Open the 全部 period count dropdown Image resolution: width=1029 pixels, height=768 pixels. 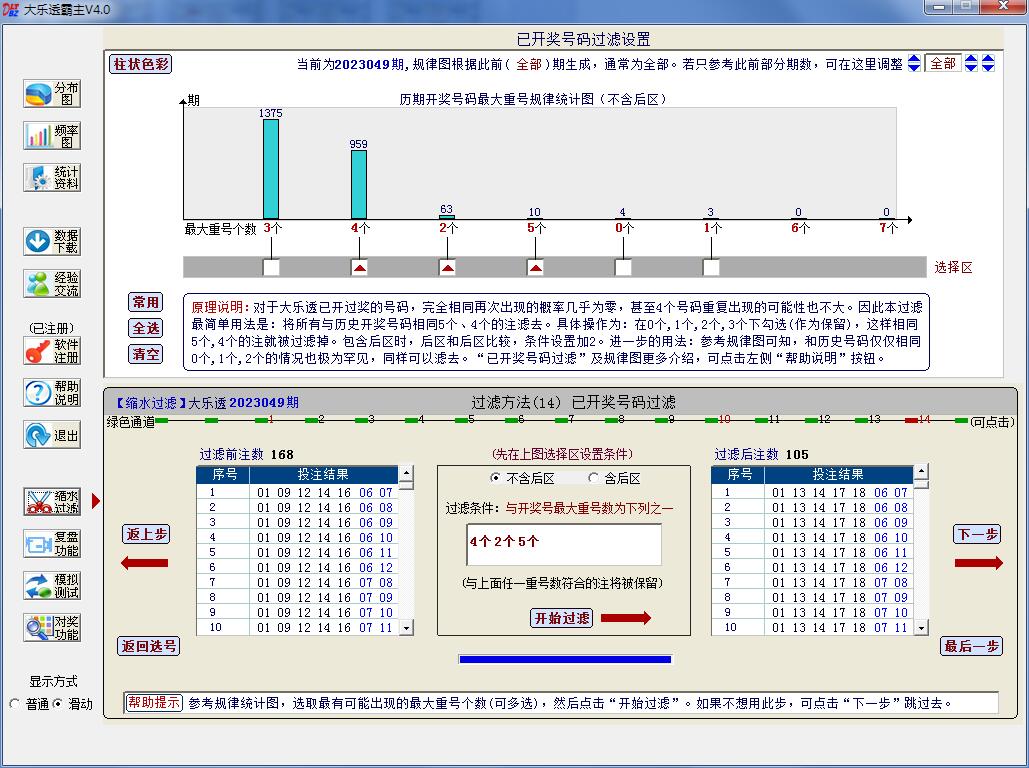point(943,63)
